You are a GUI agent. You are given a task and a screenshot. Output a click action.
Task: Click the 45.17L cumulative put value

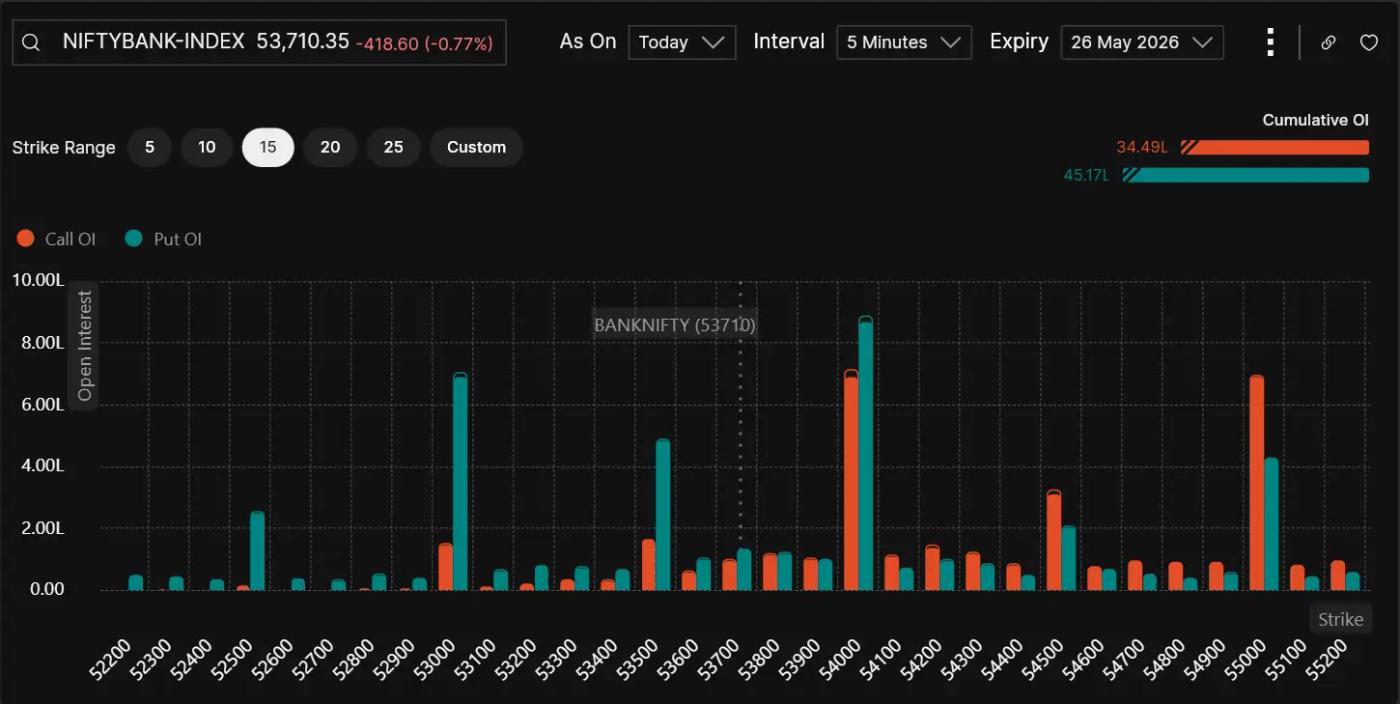coord(1087,176)
